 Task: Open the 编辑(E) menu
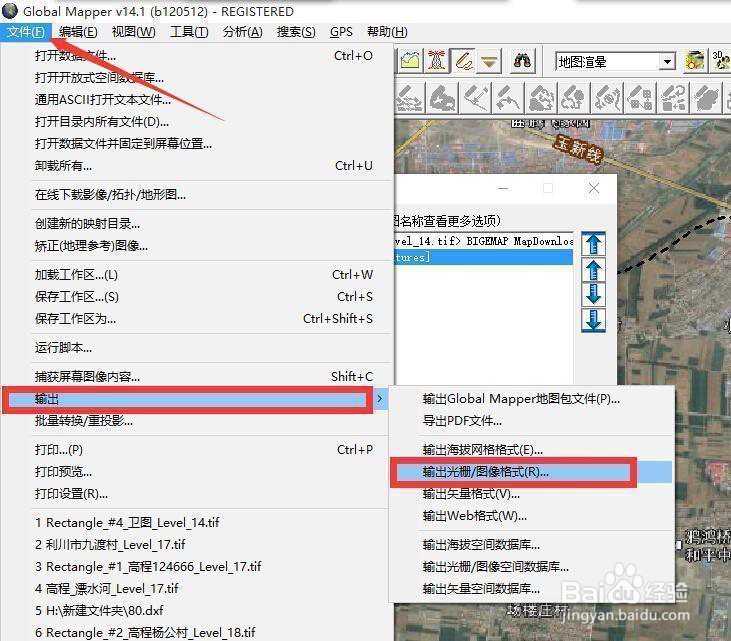click(78, 32)
